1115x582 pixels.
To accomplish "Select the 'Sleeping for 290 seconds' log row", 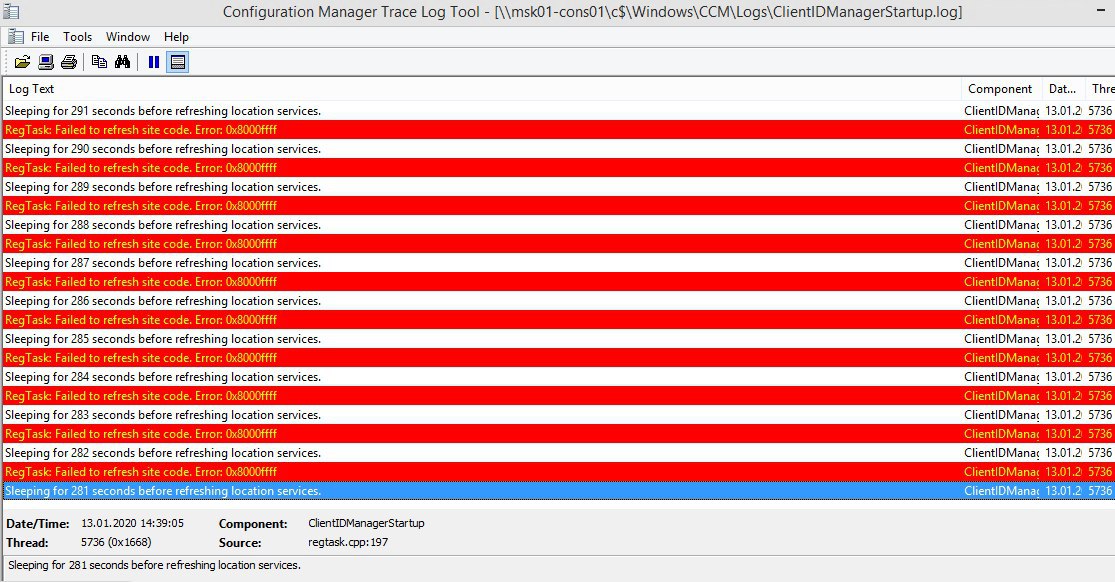I will point(558,149).
